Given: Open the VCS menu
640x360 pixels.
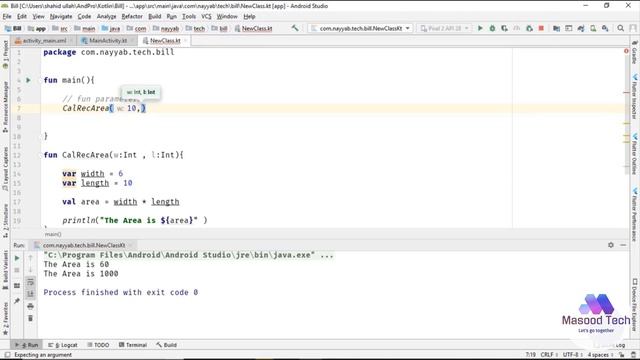Looking at the screenshot, I should click(206, 16).
